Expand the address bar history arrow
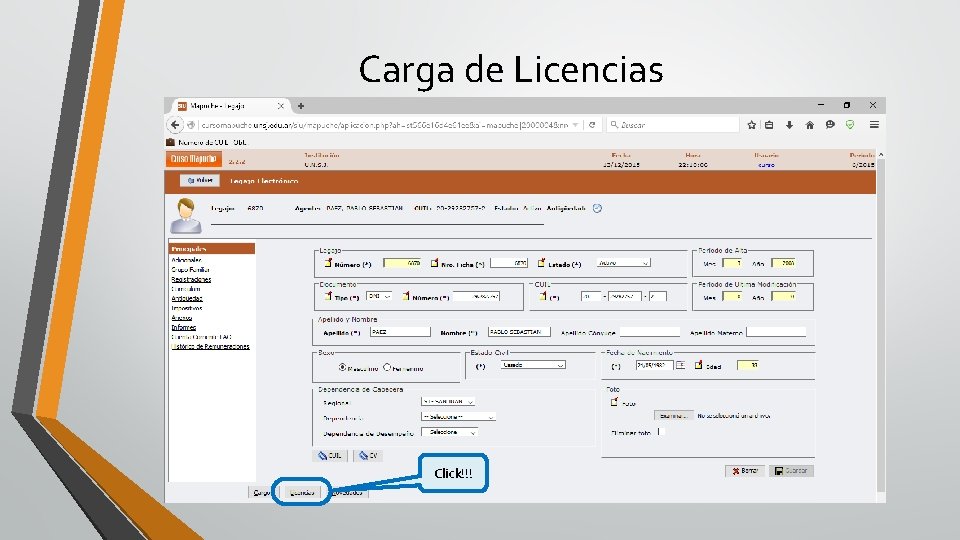Viewport: 960px width, 540px height. [x=576, y=125]
